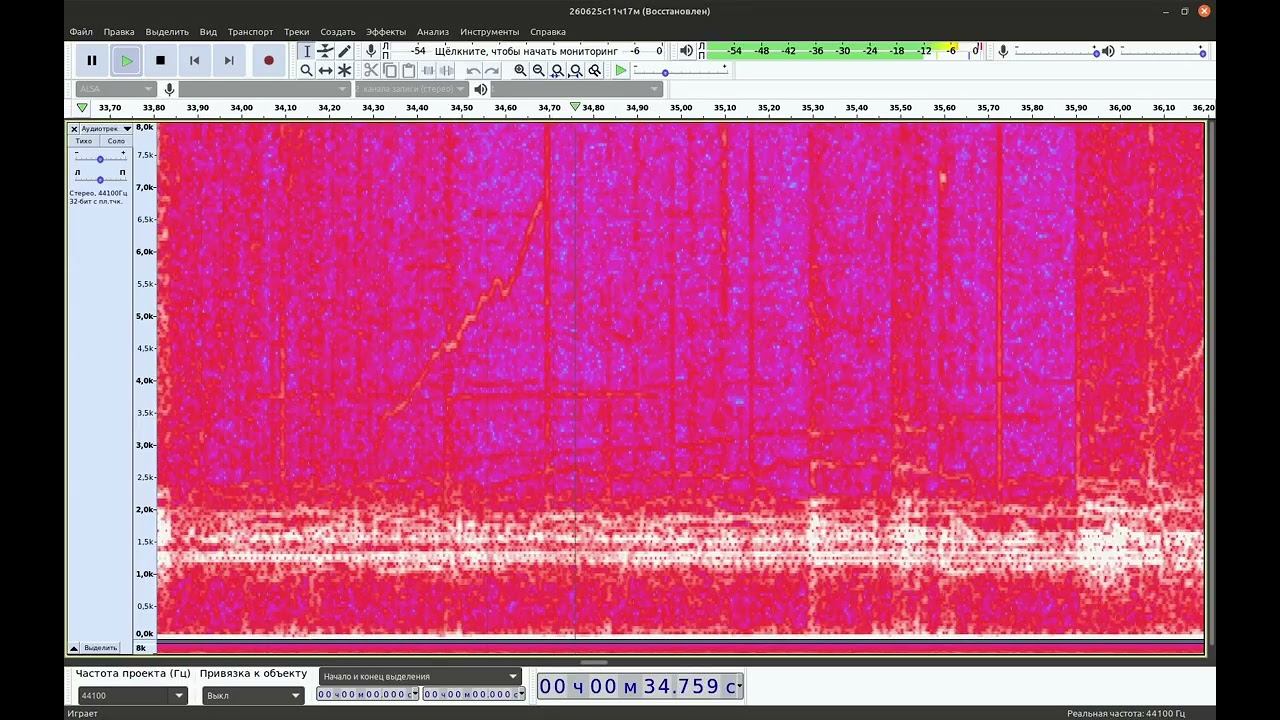Open the playback device dropdown
Screen dimensions: 1280x720
[x=577, y=89]
